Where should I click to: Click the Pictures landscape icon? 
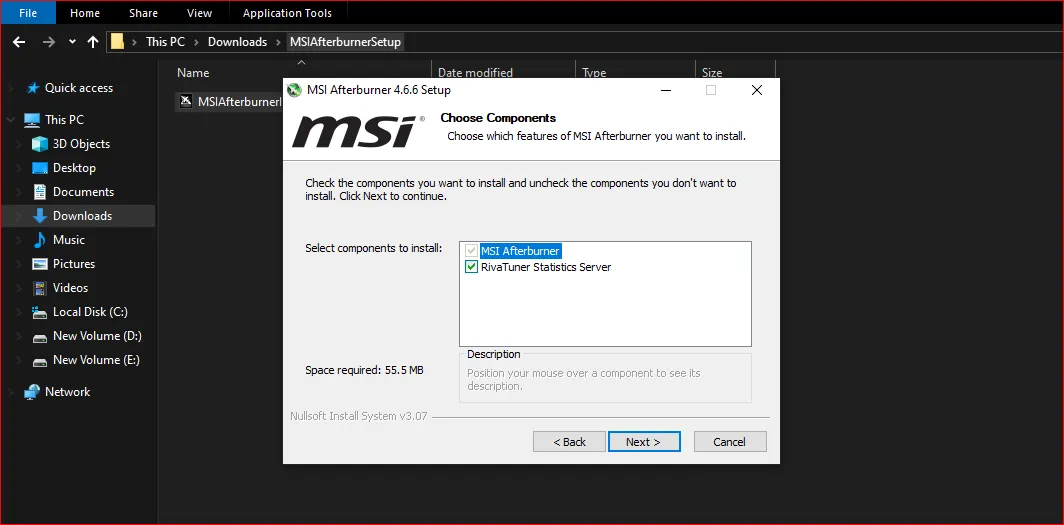[40, 264]
